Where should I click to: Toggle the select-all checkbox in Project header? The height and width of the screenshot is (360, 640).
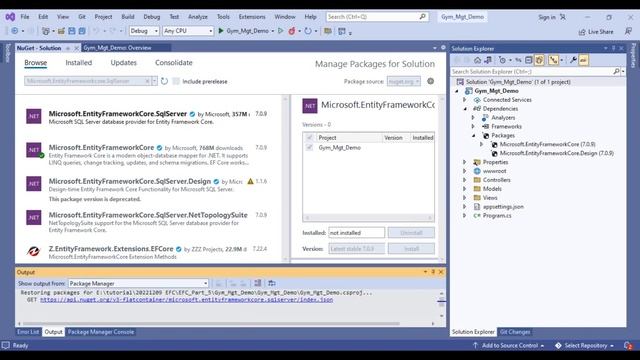pos(309,138)
